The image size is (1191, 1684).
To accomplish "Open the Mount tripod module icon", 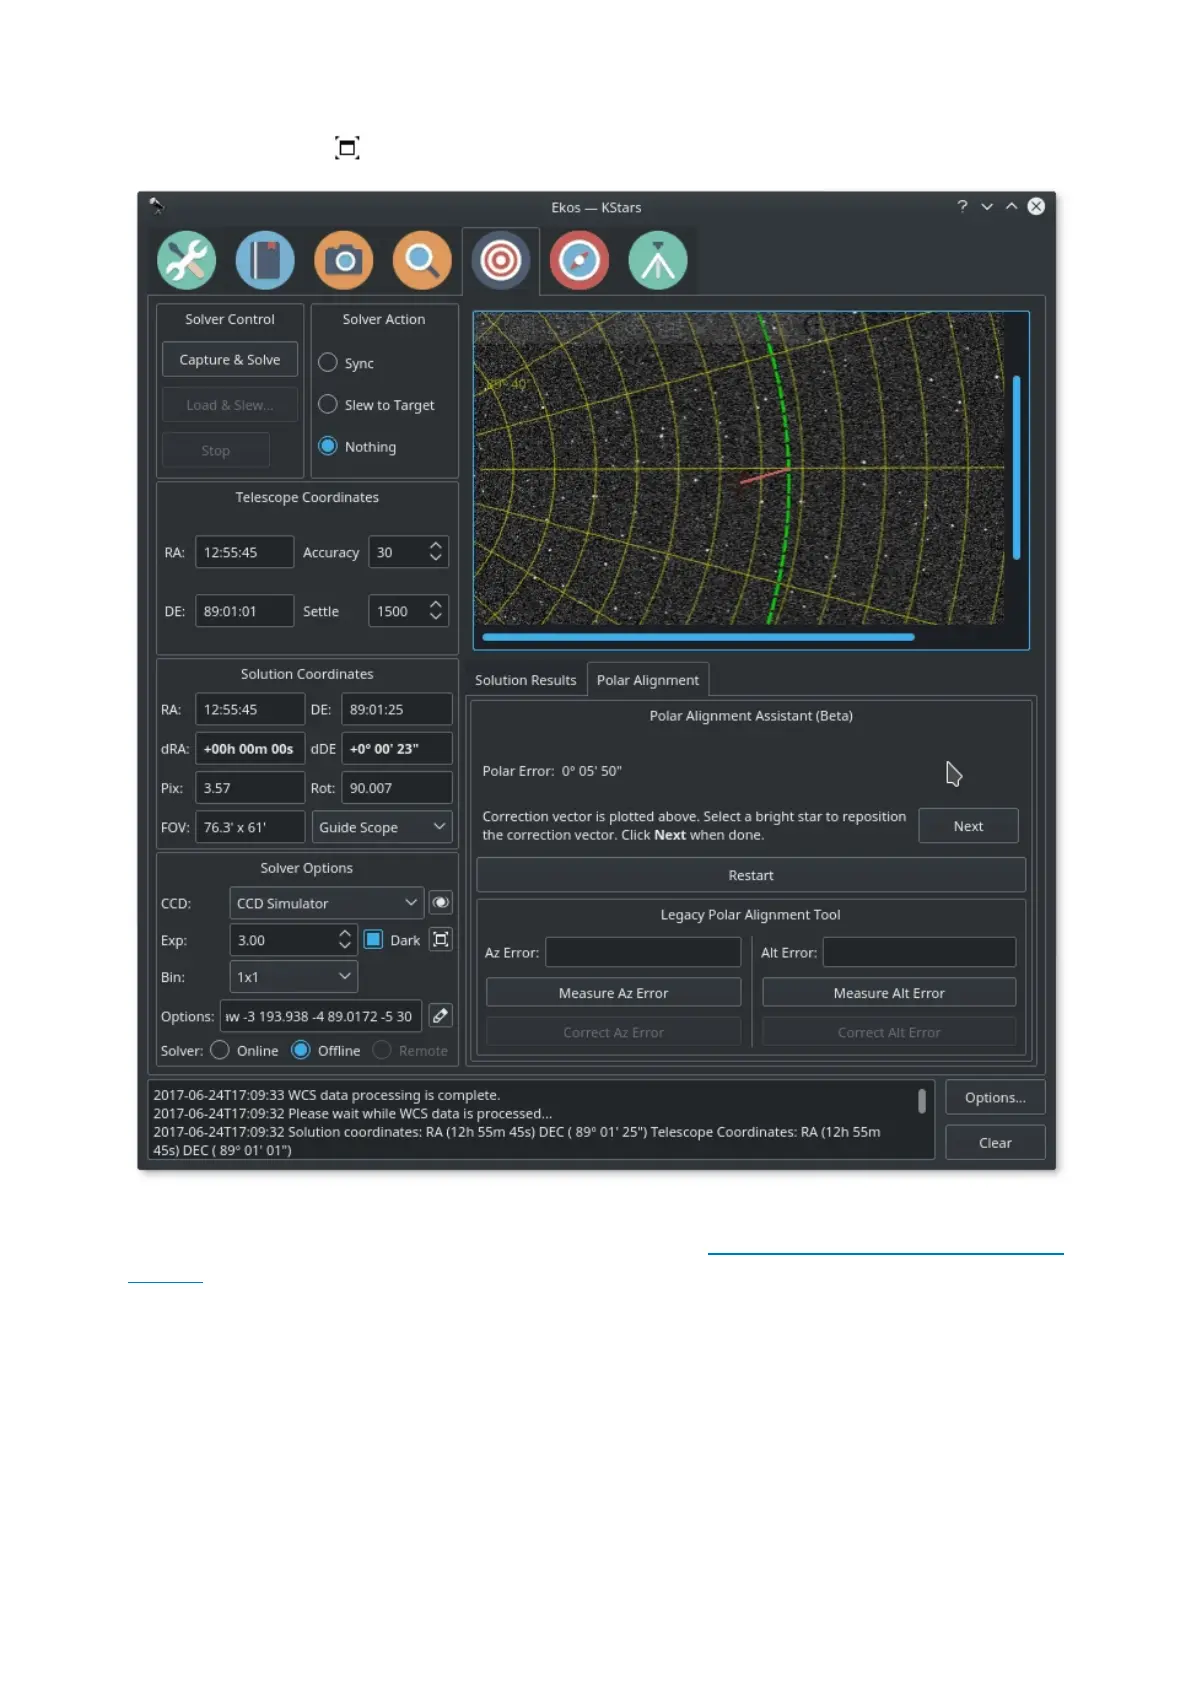I will point(657,261).
